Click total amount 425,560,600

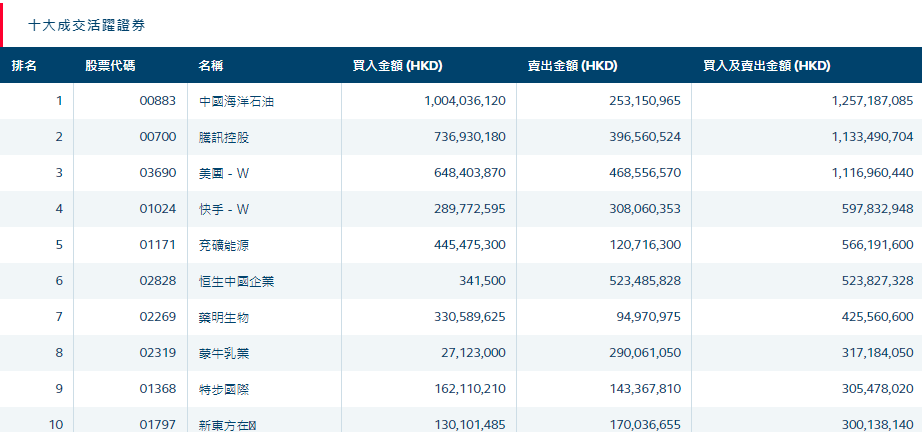pos(878,317)
